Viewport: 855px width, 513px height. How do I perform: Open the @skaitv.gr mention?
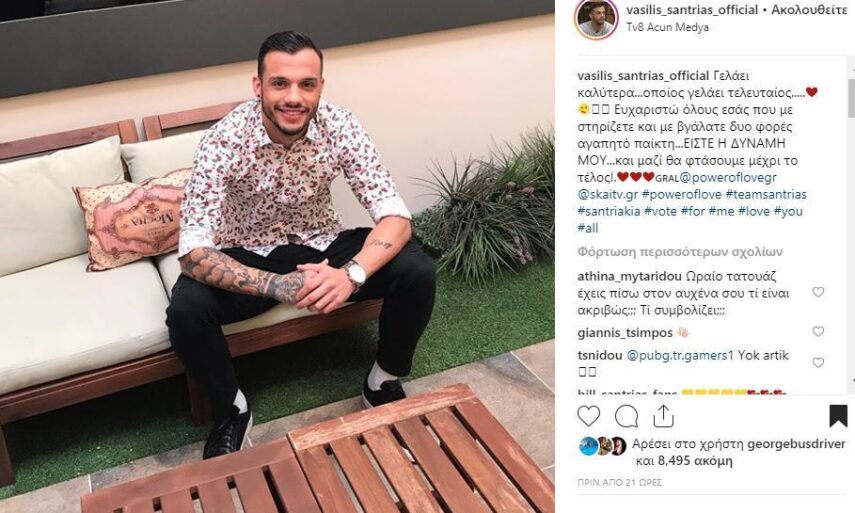[607, 195]
